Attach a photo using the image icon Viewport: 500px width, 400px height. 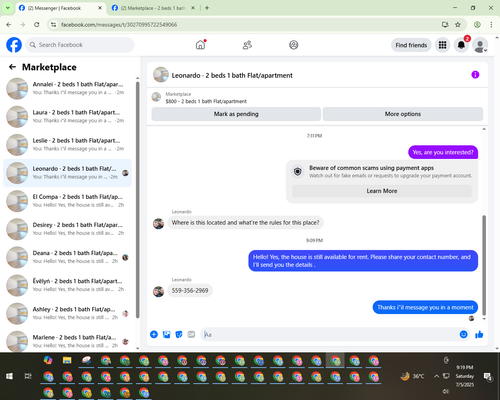coord(166,334)
